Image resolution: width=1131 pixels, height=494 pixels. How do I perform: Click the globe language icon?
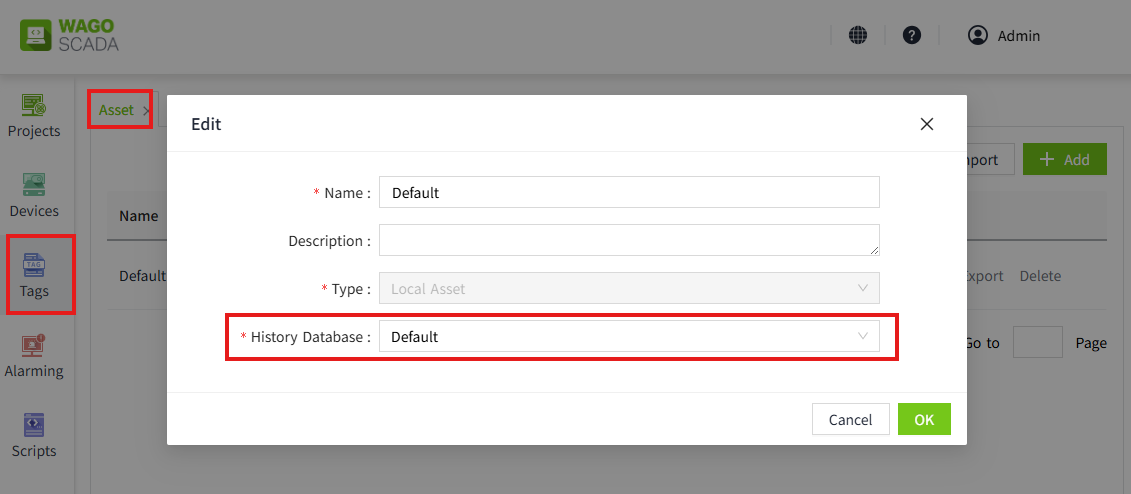click(x=858, y=35)
